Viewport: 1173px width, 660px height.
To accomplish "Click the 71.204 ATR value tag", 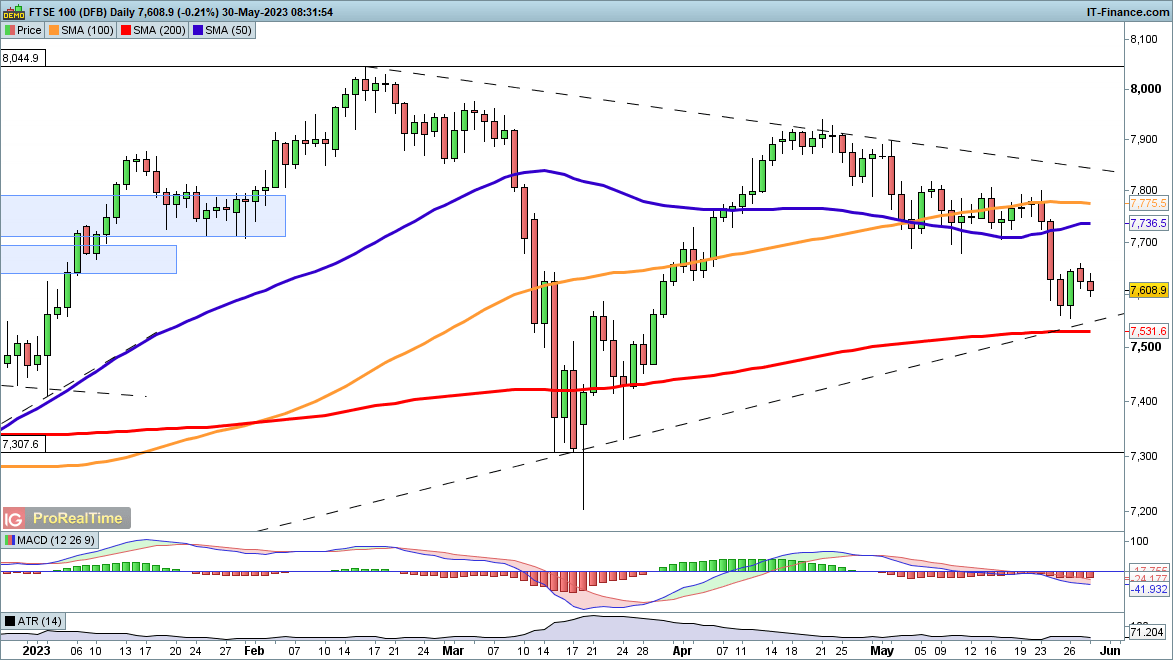I will click(x=1148, y=632).
